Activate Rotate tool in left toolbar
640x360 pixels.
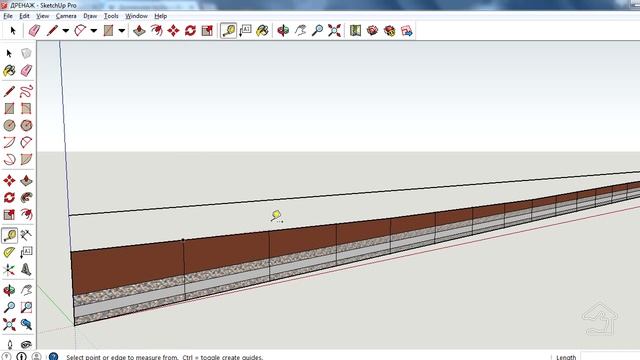pyautogui.click(x=9, y=198)
